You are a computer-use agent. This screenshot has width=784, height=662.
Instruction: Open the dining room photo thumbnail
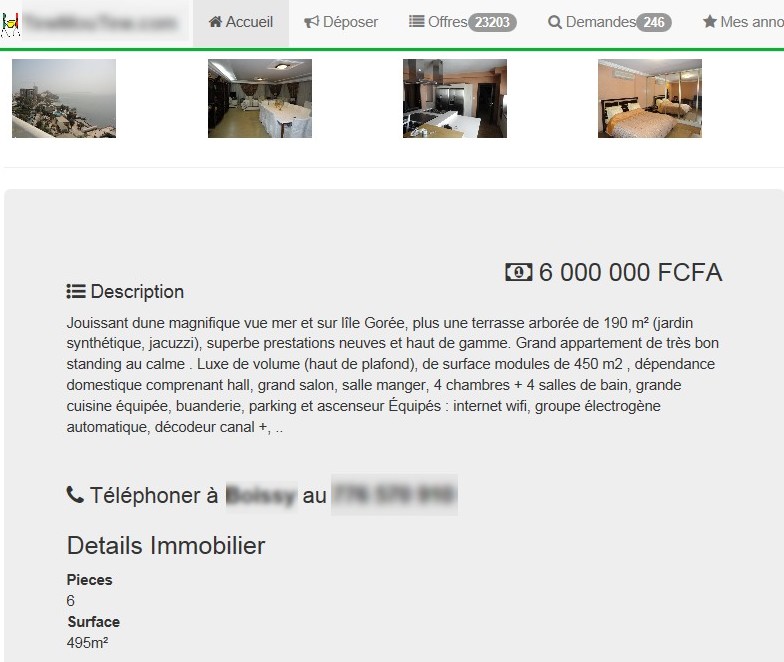pos(260,98)
